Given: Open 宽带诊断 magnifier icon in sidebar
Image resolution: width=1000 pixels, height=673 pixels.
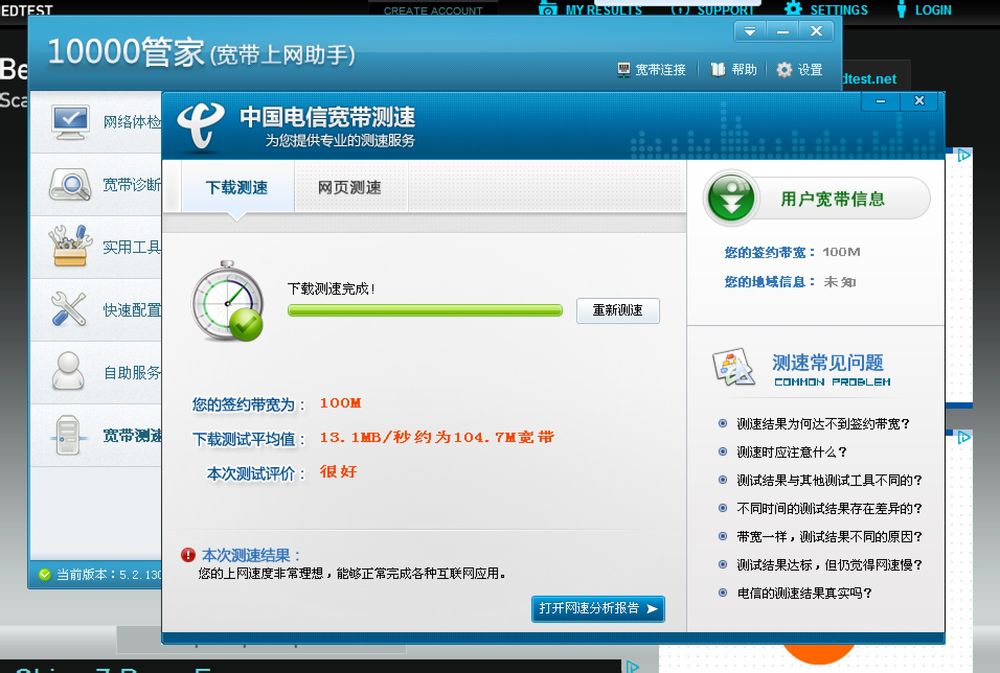Looking at the screenshot, I should pos(70,184).
